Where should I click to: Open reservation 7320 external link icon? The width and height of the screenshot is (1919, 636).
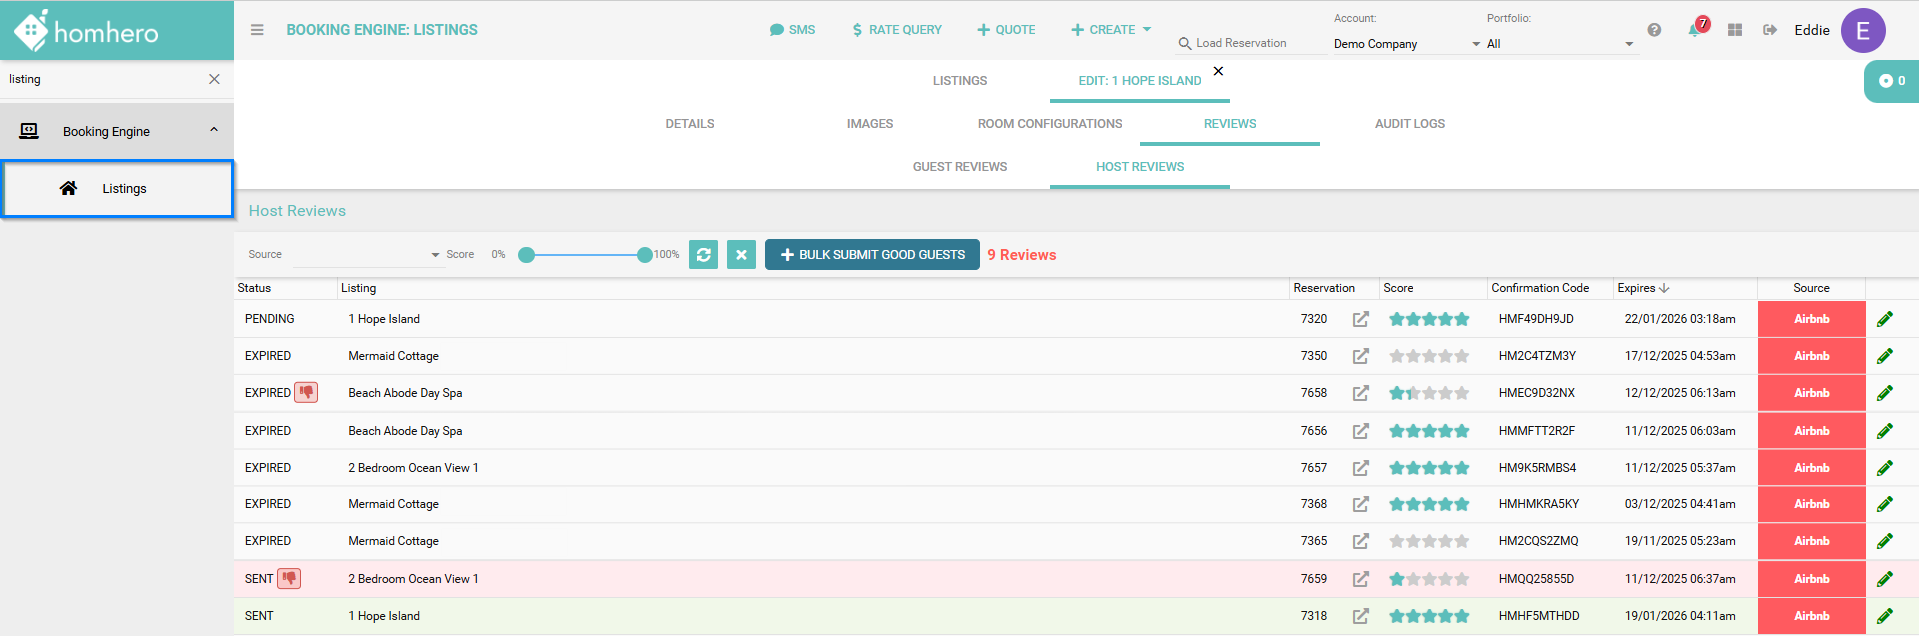click(1360, 319)
